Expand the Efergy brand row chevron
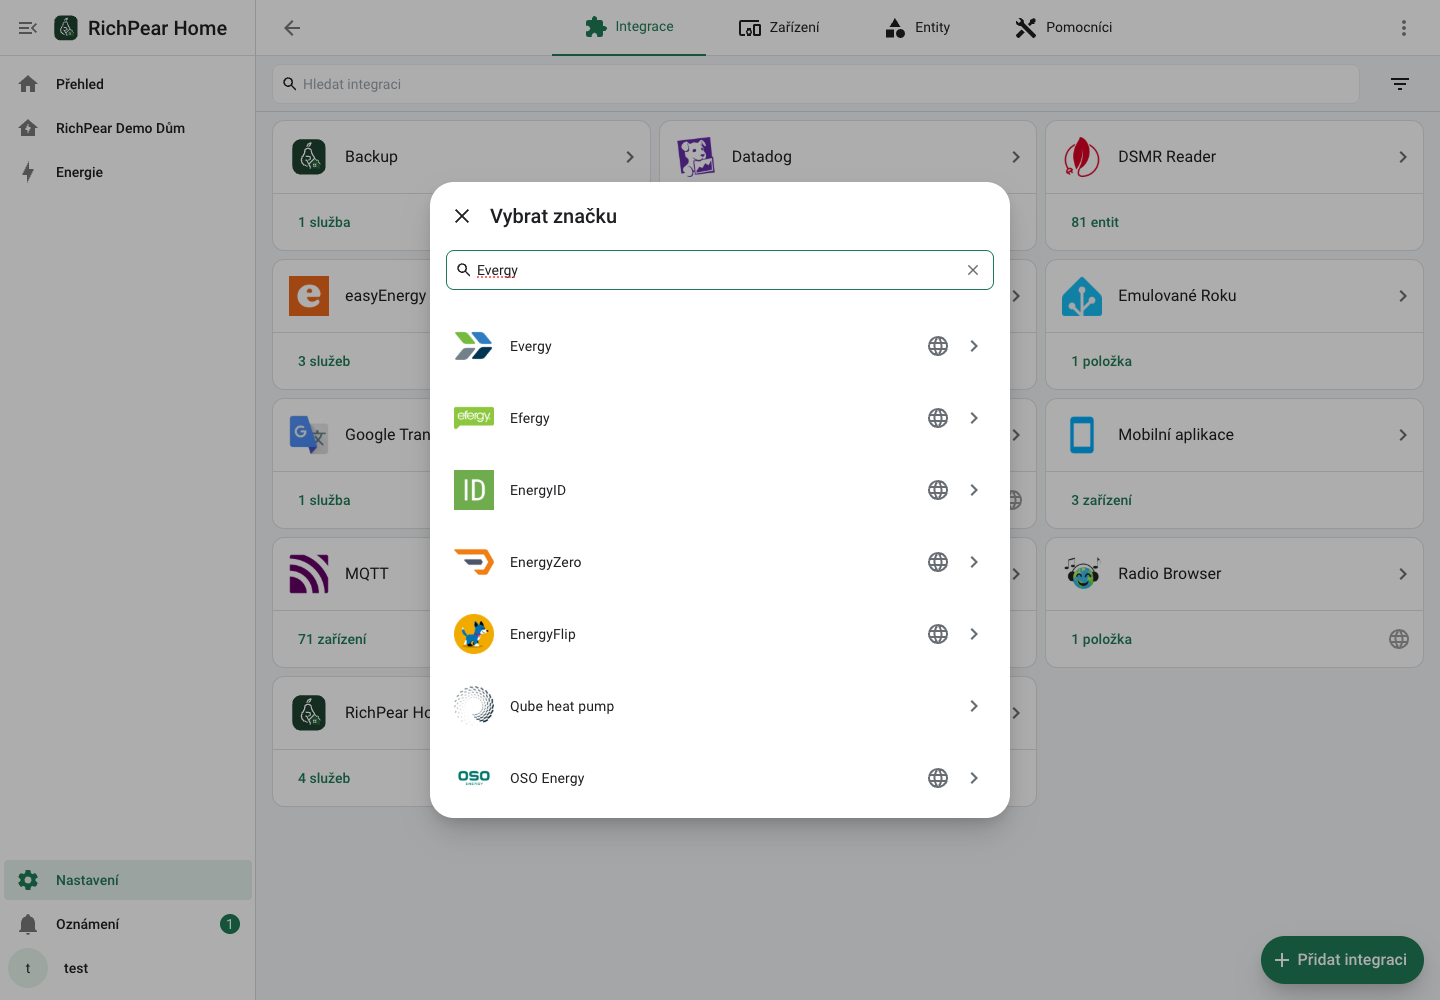 974,418
